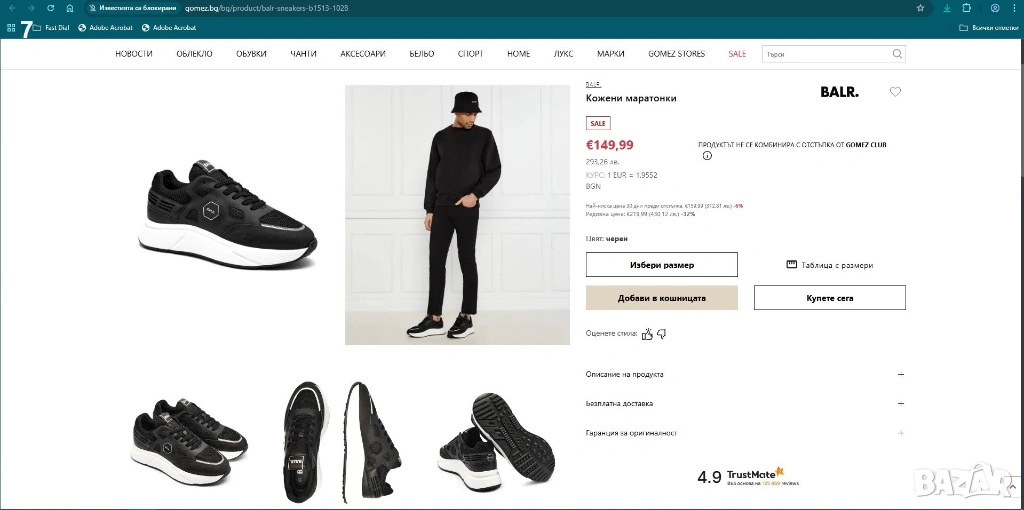Expand the "Гаранция за оригиналност" section
The height and width of the screenshot is (510, 1024).
click(x=745, y=433)
